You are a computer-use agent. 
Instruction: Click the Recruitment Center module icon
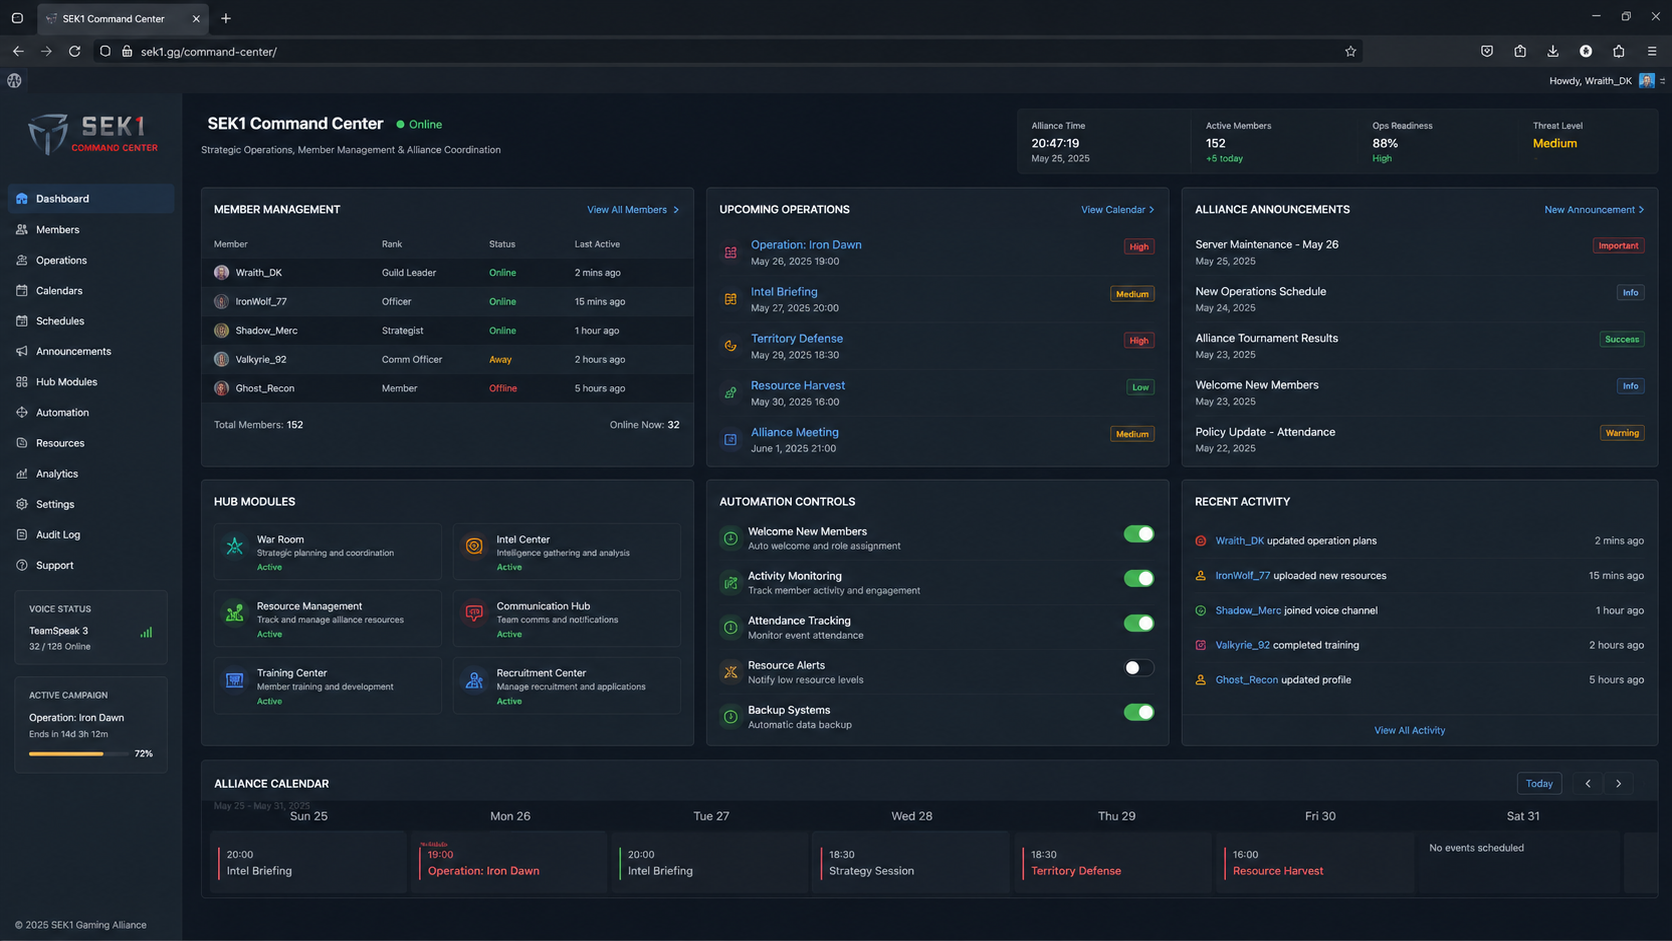tap(474, 680)
